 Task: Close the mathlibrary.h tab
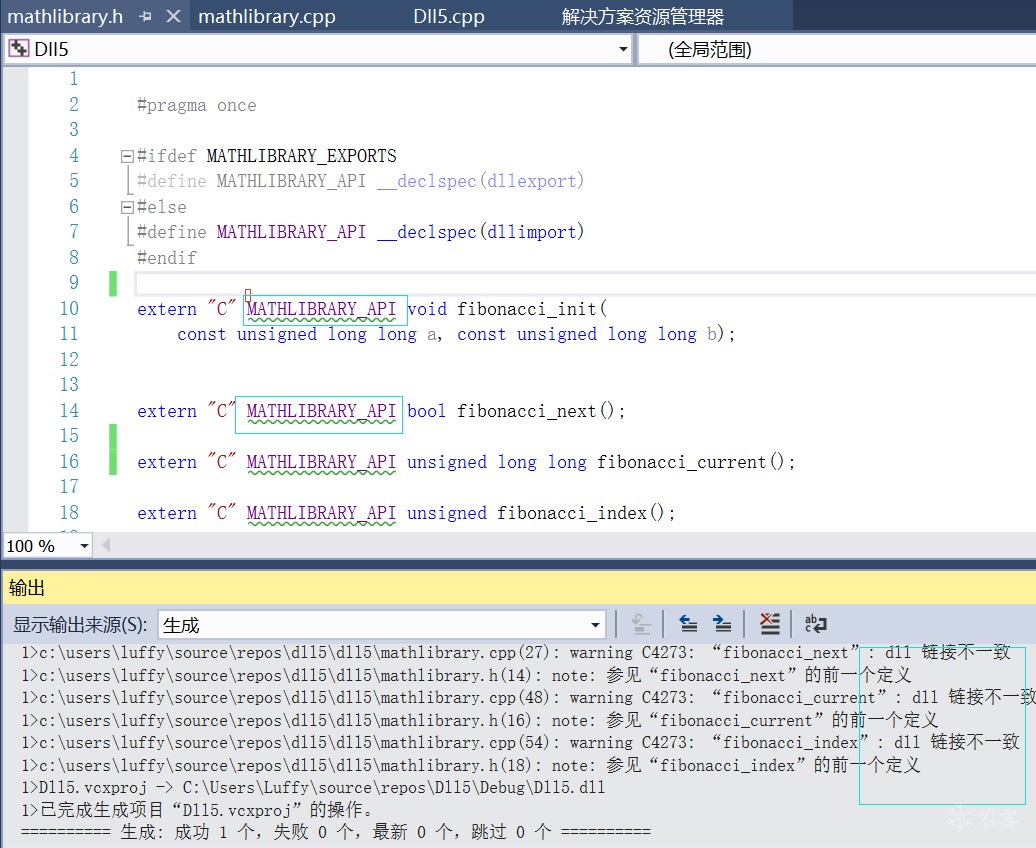point(173,17)
